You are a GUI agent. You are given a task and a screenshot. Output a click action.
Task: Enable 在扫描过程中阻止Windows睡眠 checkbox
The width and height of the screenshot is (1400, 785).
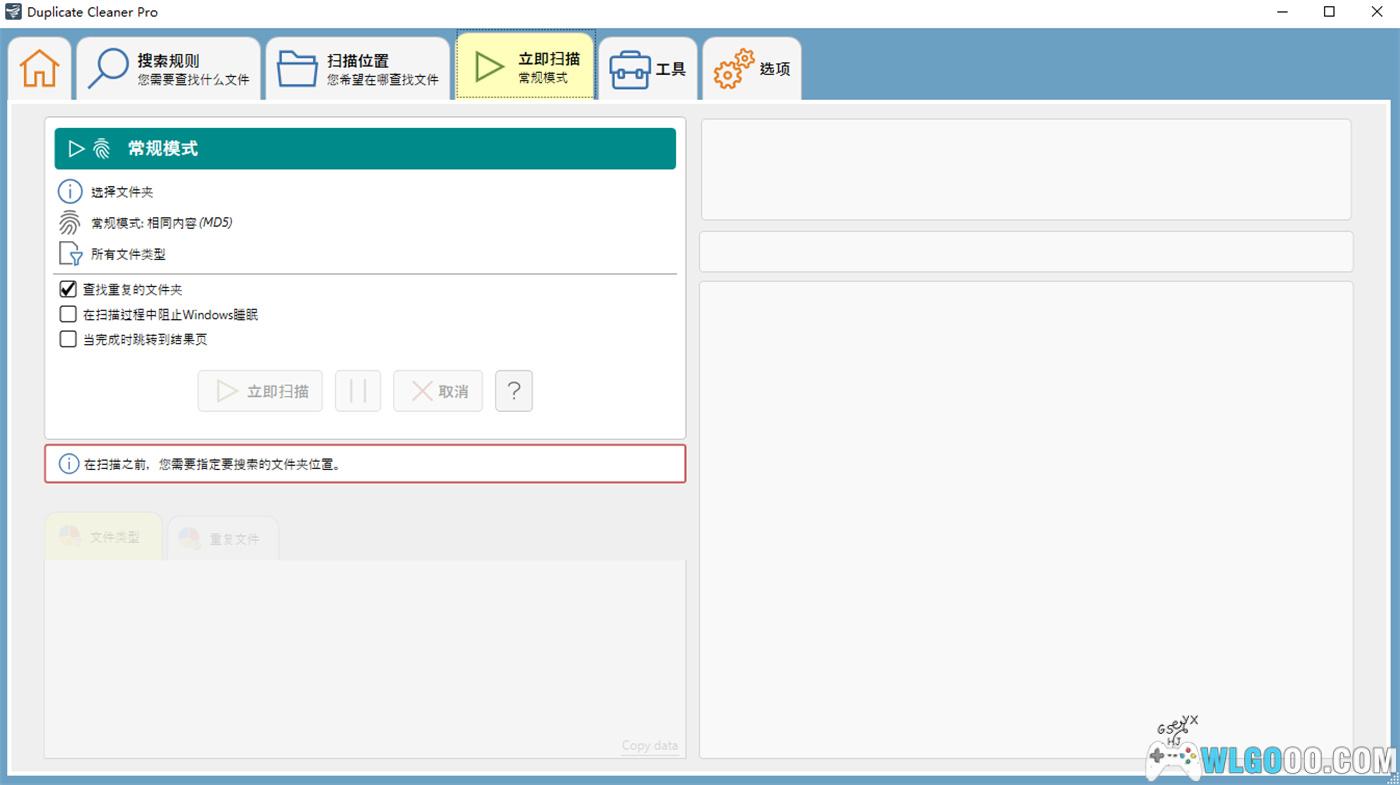(x=68, y=314)
